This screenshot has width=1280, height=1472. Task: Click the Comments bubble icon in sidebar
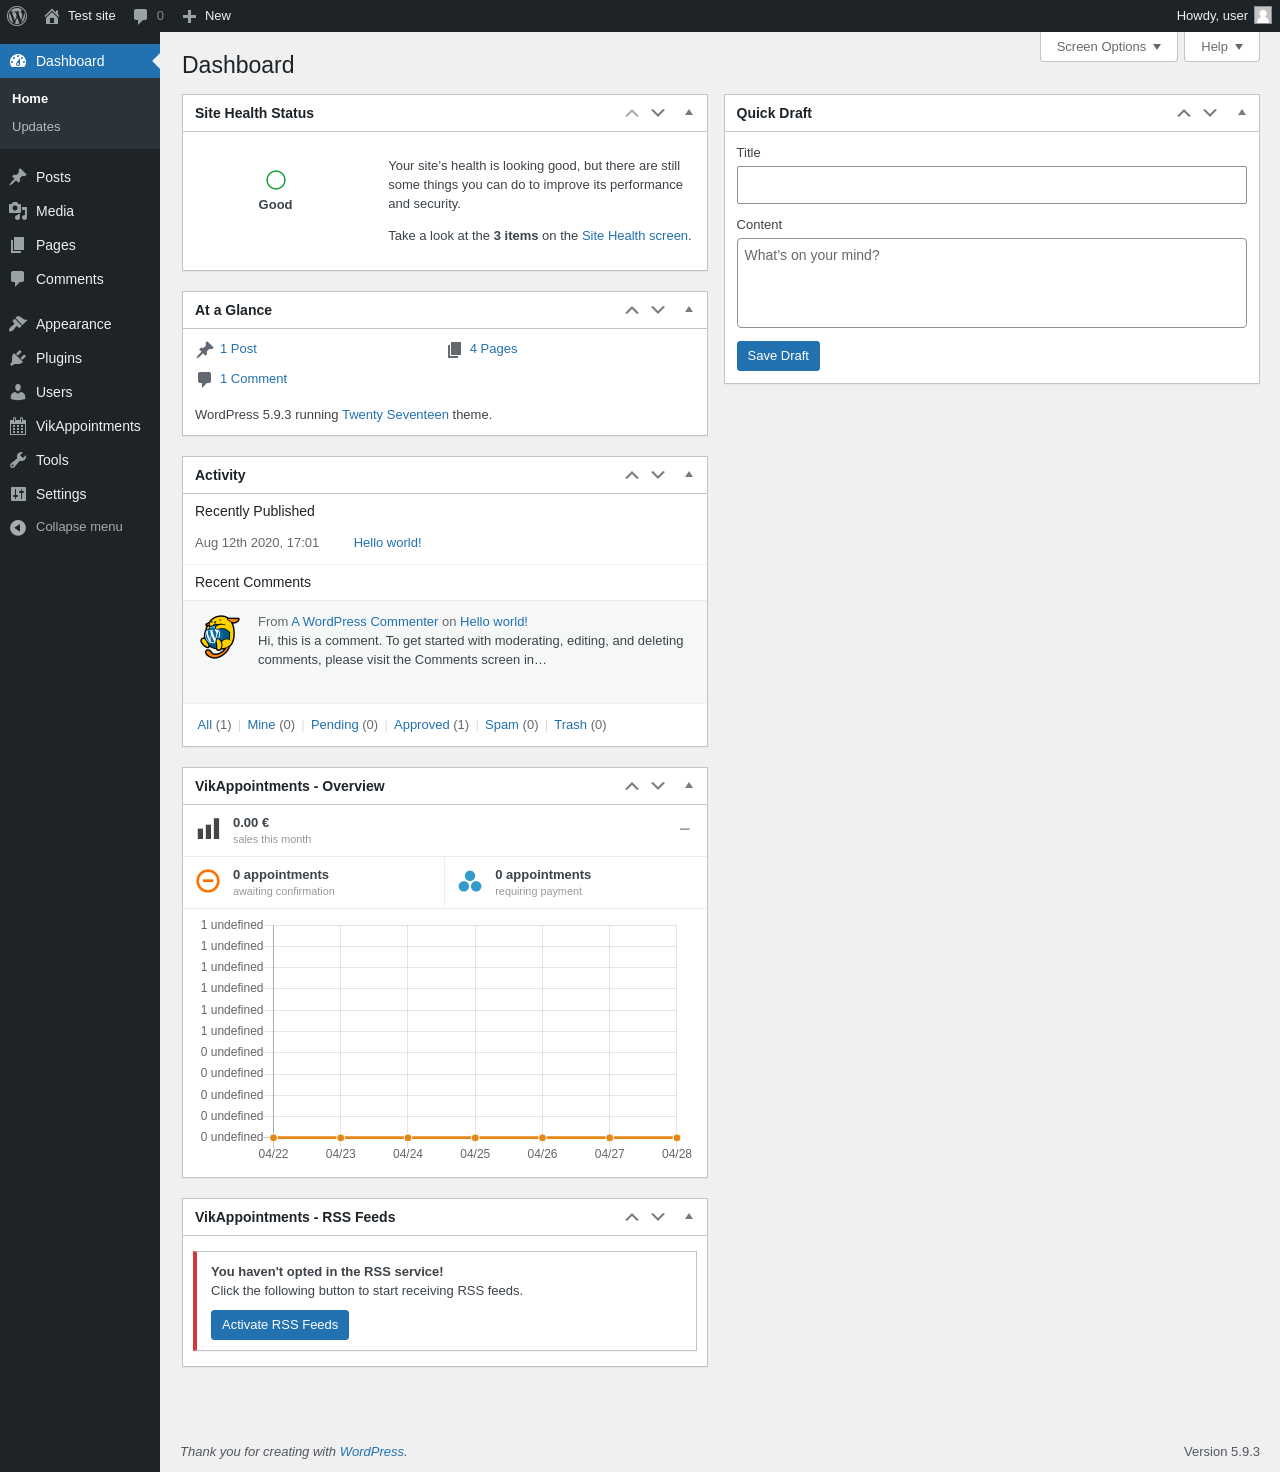pyautogui.click(x=18, y=279)
